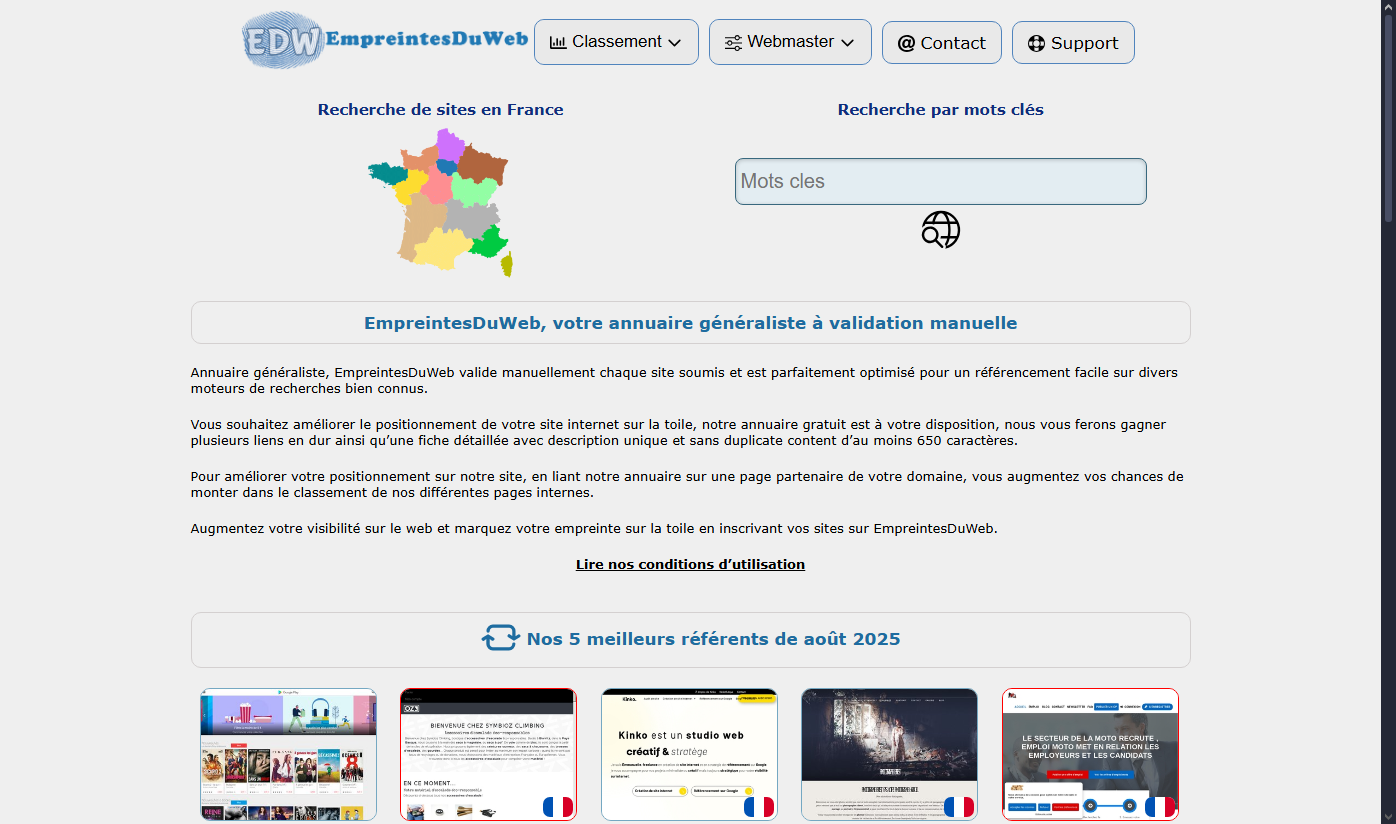Expand the Webmaster dropdown
The width and height of the screenshot is (1396, 824).
point(790,41)
